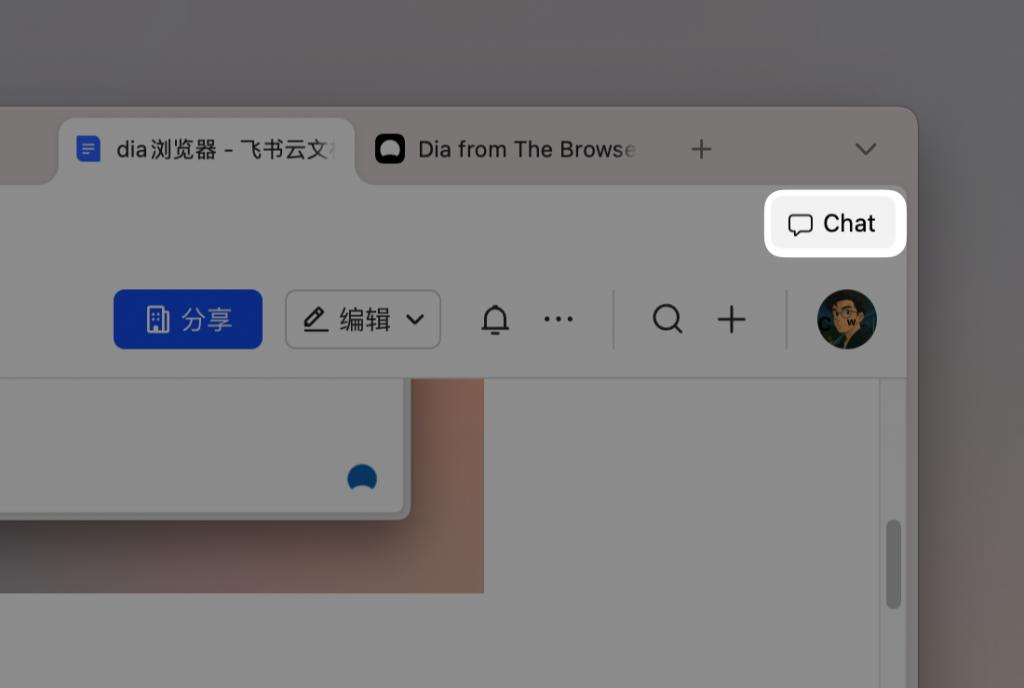Screen dimensions: 1024x688
Task: Expand the 编辑 edit mode dropdown
Action: click(363, 319)
